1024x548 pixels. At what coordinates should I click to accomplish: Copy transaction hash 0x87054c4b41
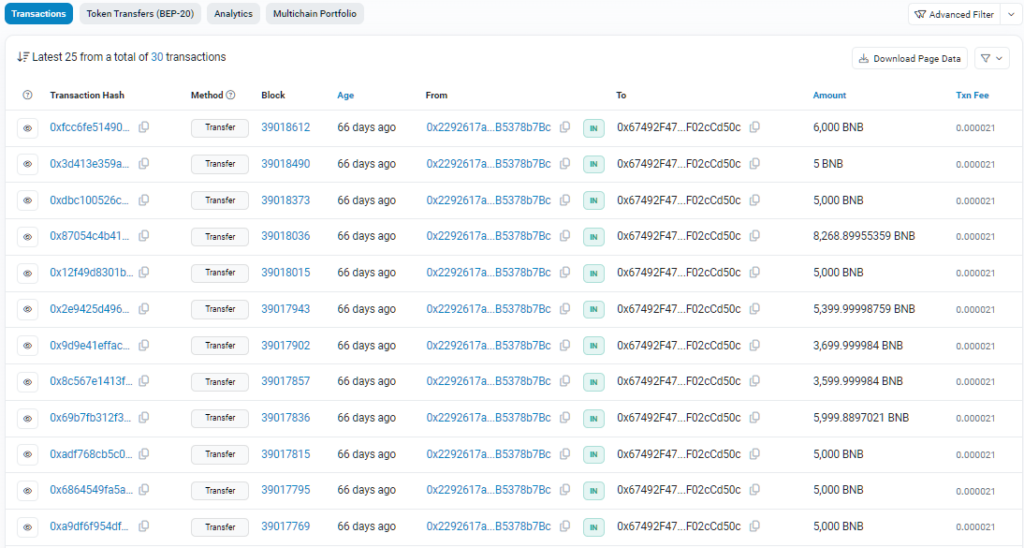click(x=144, y=236)
